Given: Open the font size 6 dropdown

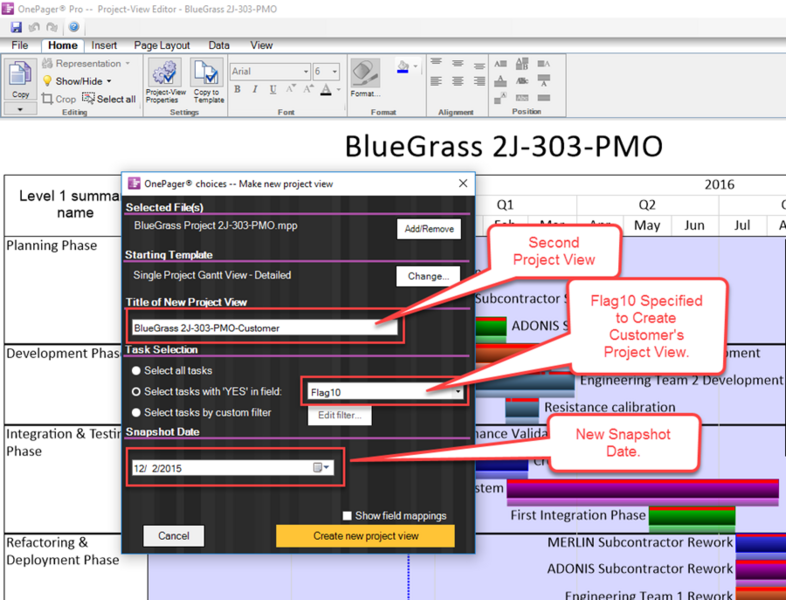Looking at the screenshot, I should coord(335,72).
